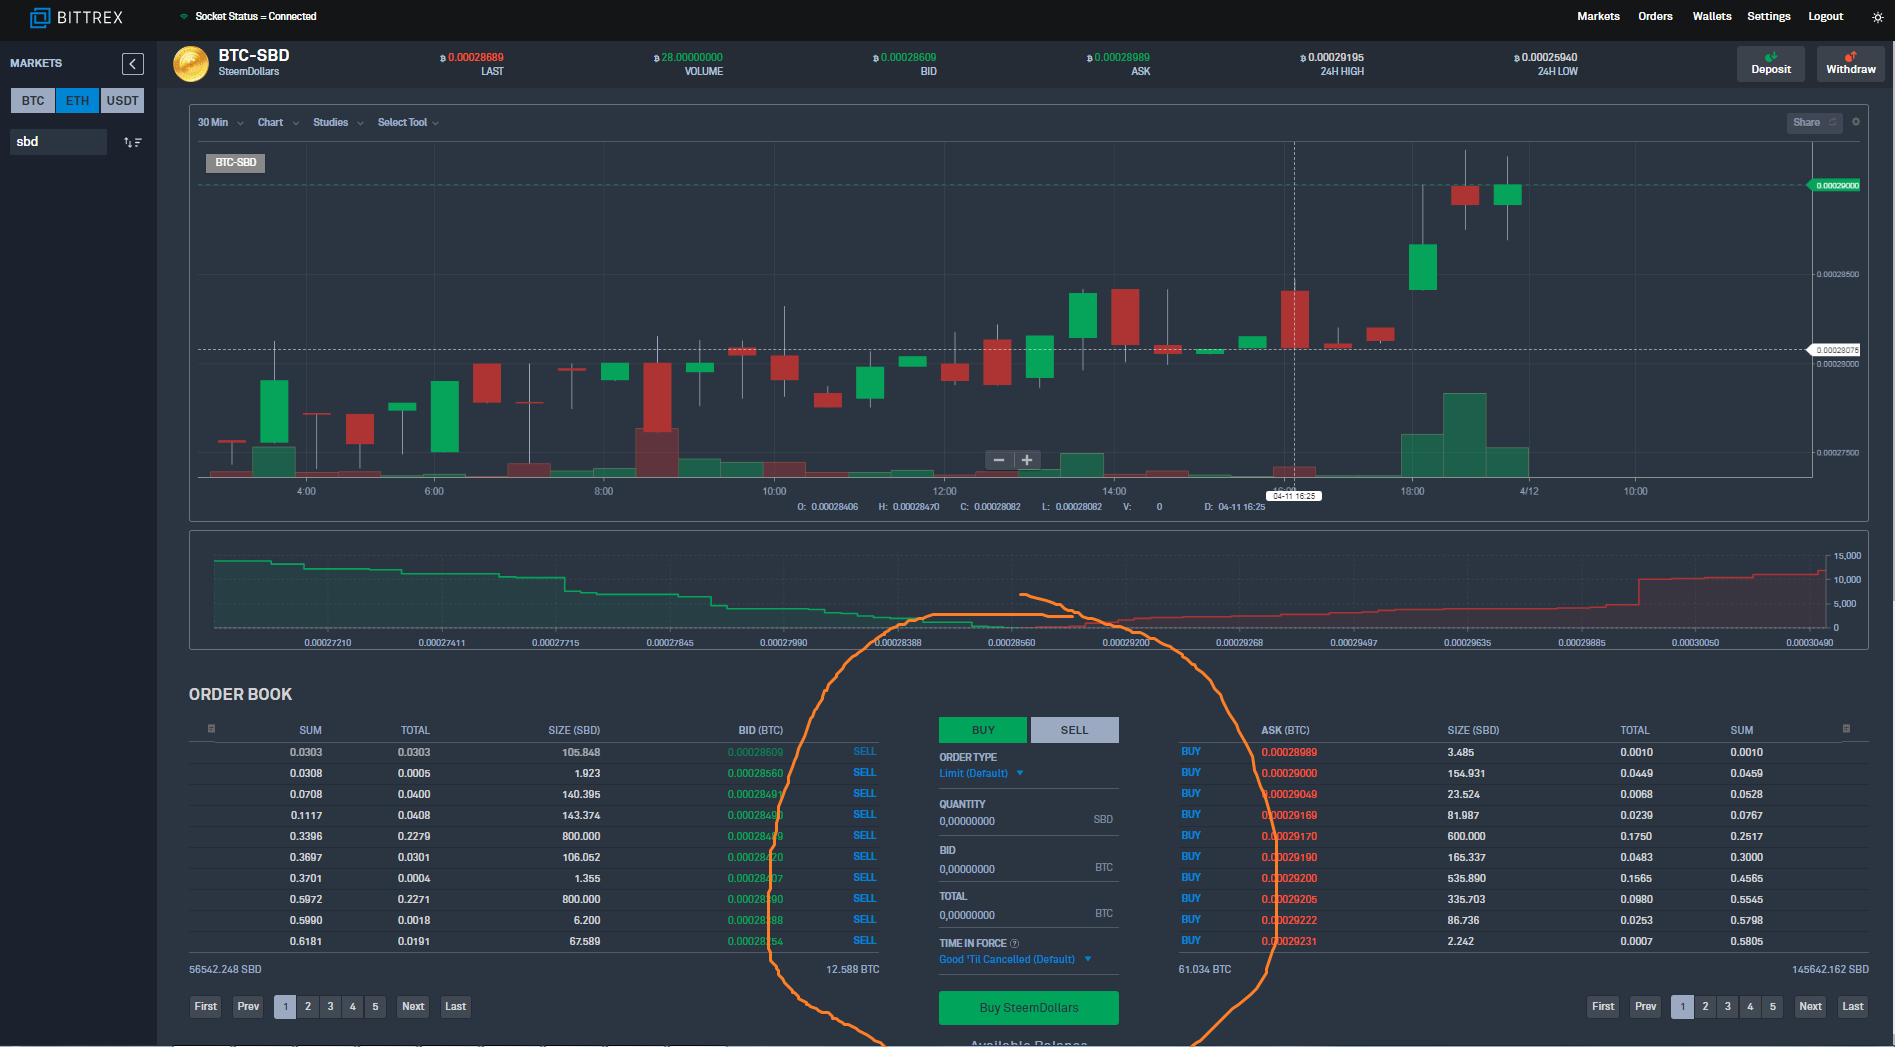
Task: Click Next on bid order book pagination
Action: 413,1007
